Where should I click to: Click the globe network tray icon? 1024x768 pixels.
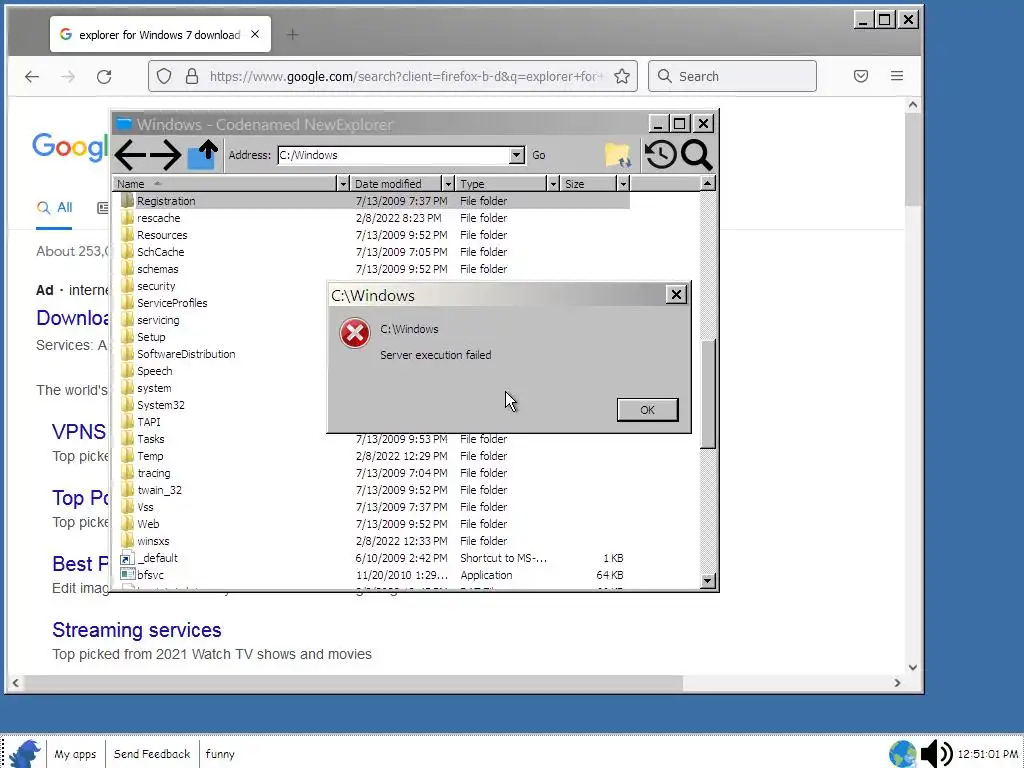coord(903,754)
